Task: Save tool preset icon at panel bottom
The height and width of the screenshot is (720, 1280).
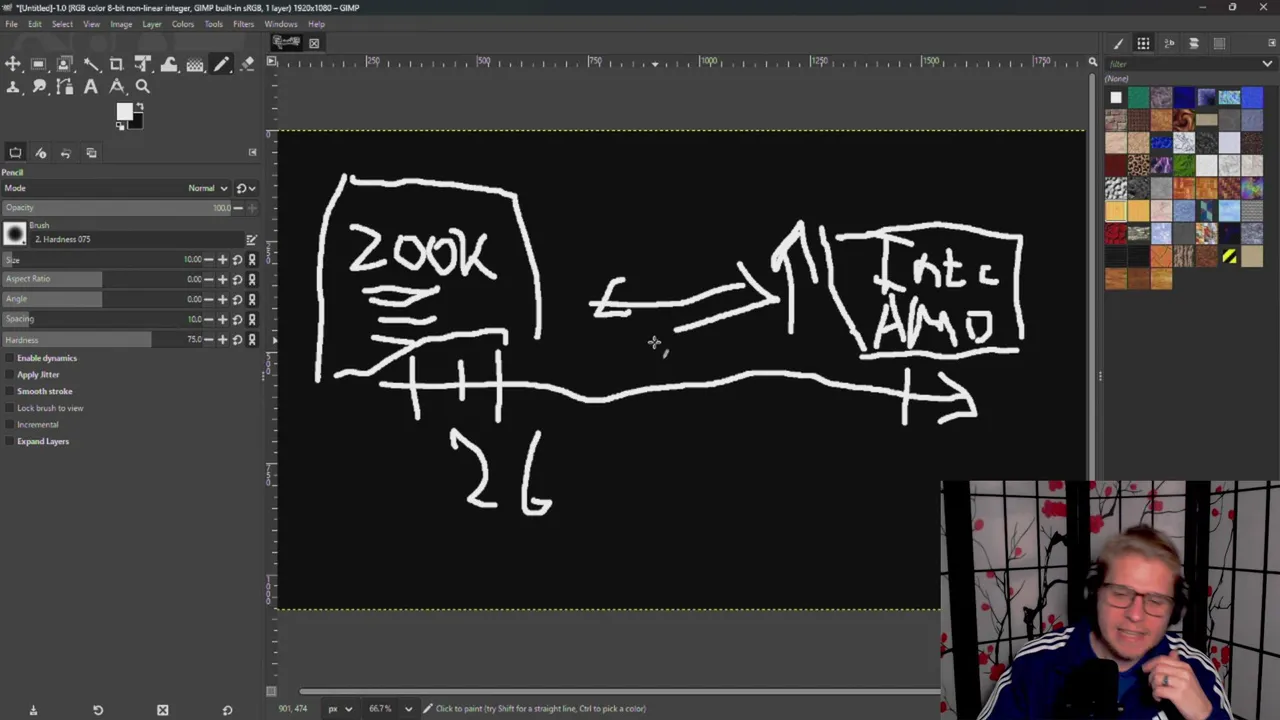Action: [x=33, y=710]
